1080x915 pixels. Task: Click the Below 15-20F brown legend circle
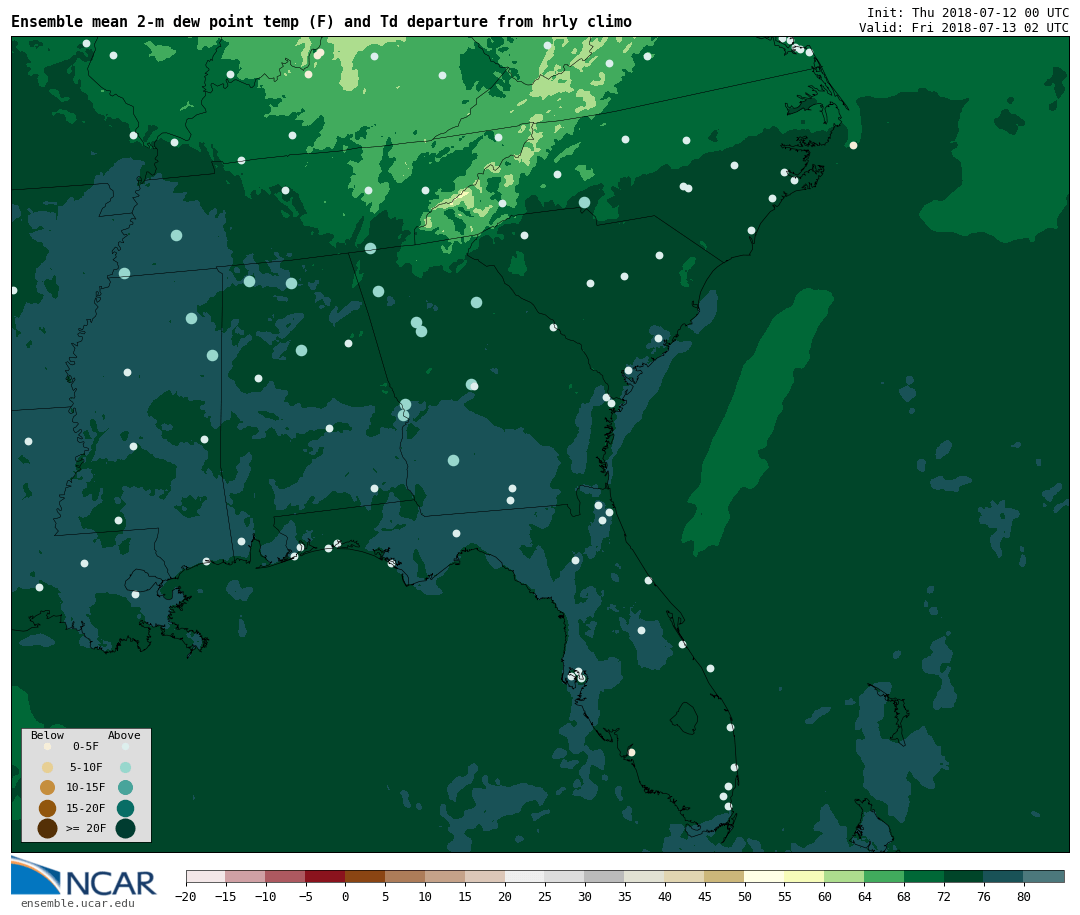(48, 808)
